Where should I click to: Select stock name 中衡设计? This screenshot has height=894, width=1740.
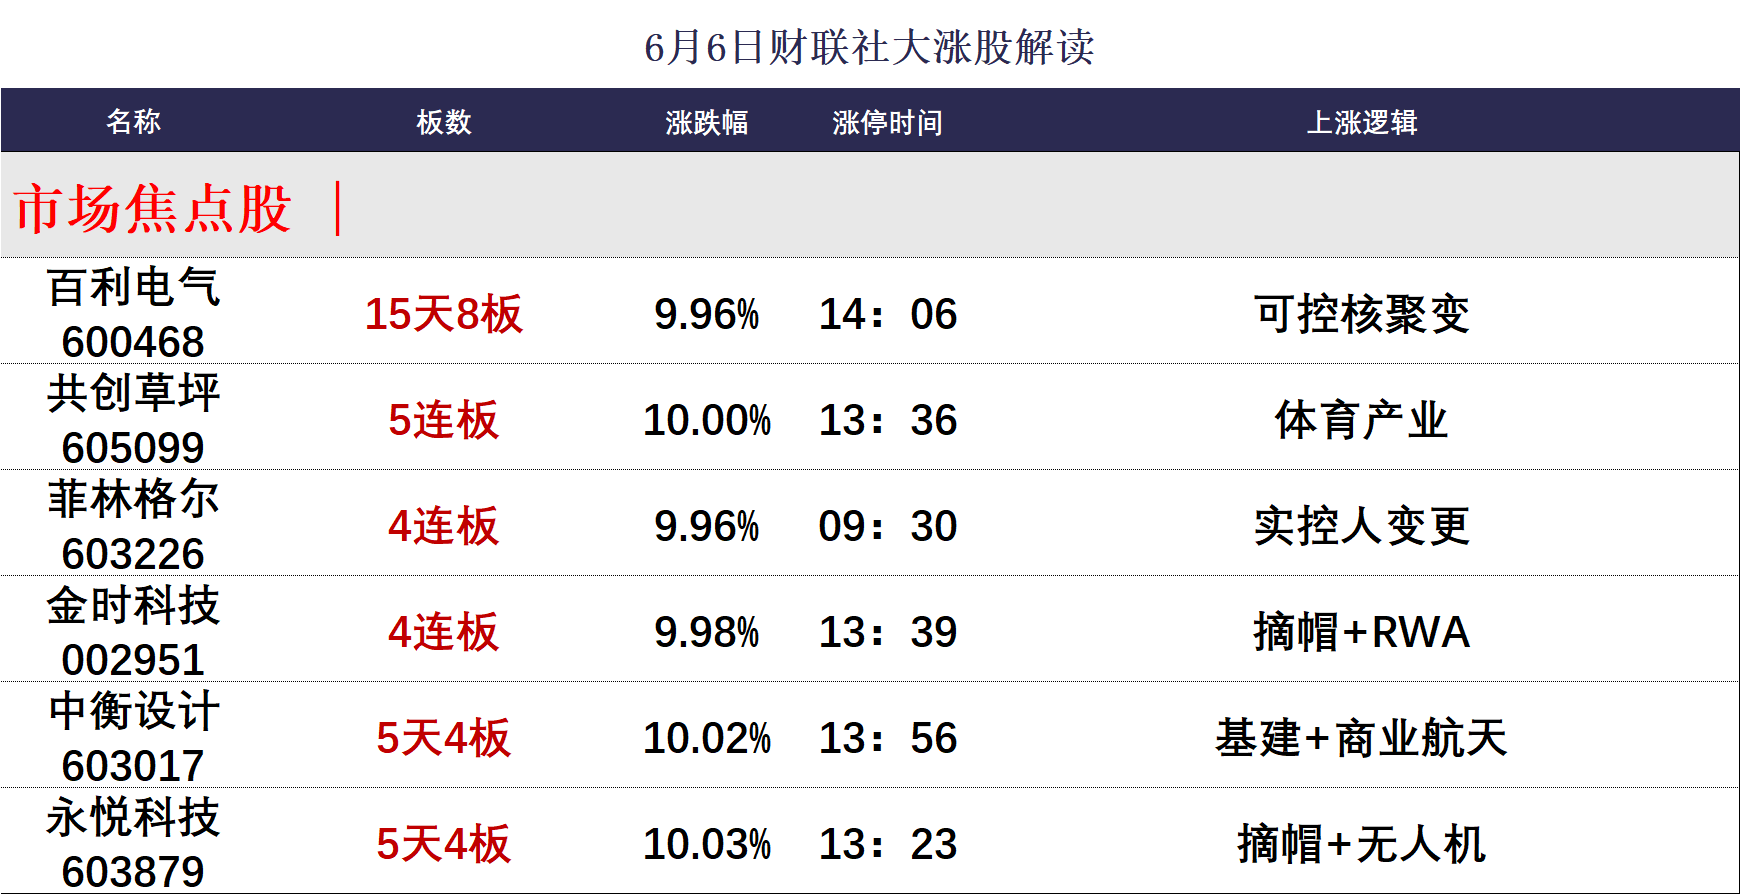pos(133,712)
